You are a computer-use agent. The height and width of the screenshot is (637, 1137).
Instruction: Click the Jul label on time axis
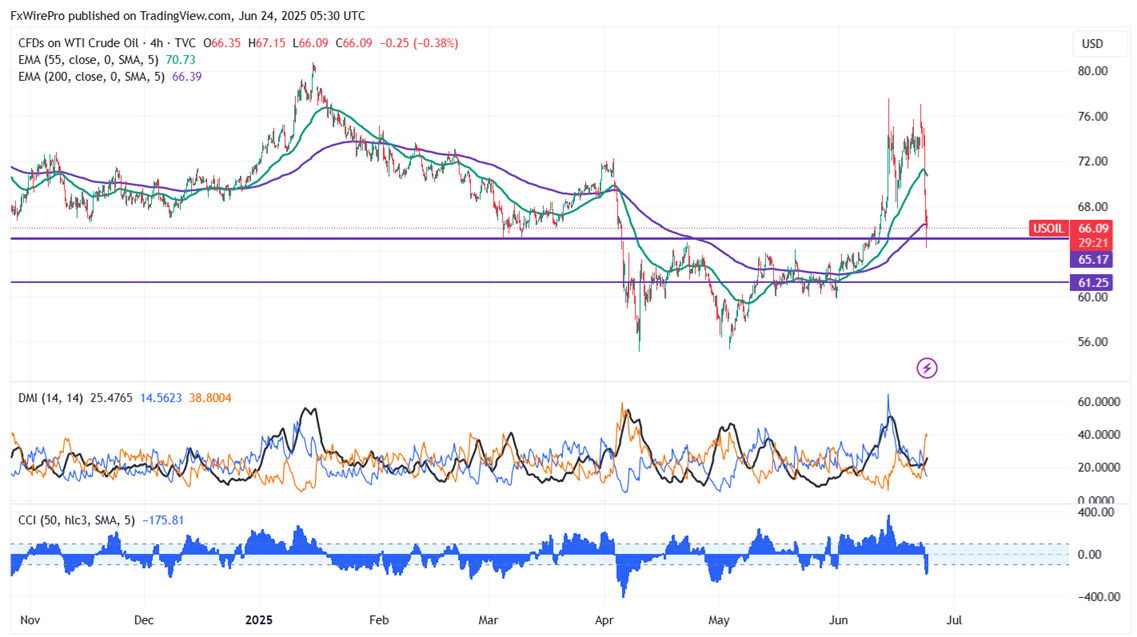(x=954, y=620)
